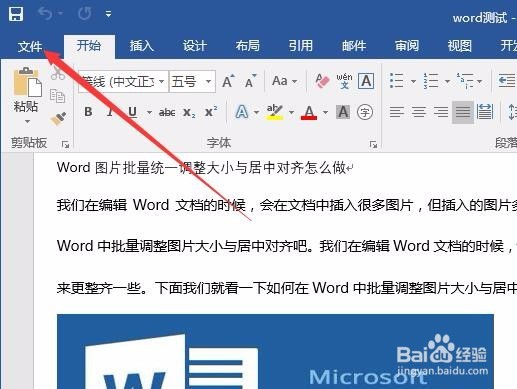Select the embedded Microsoft Word image
The height and width of the screenshot is (389, 517).
coord(275,351)
